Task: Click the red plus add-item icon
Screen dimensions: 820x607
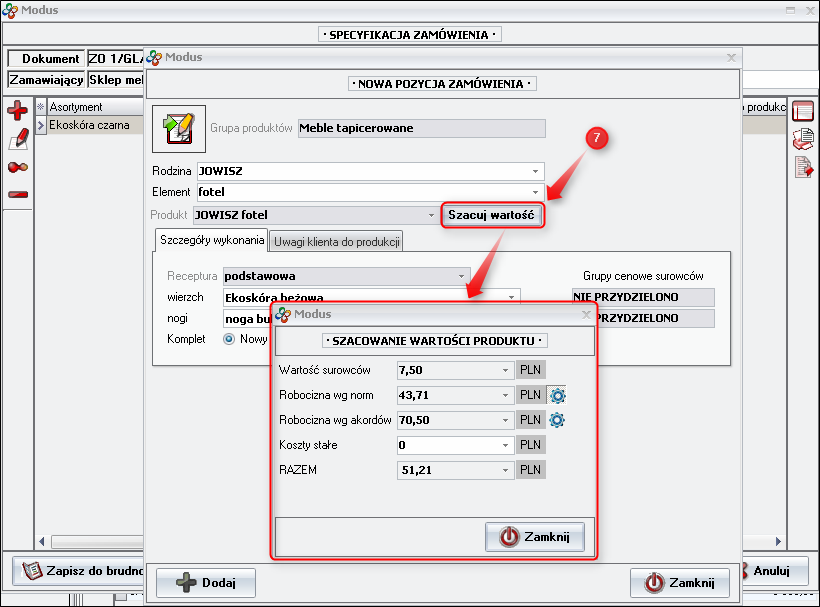Action: click(x=17, y=111)
